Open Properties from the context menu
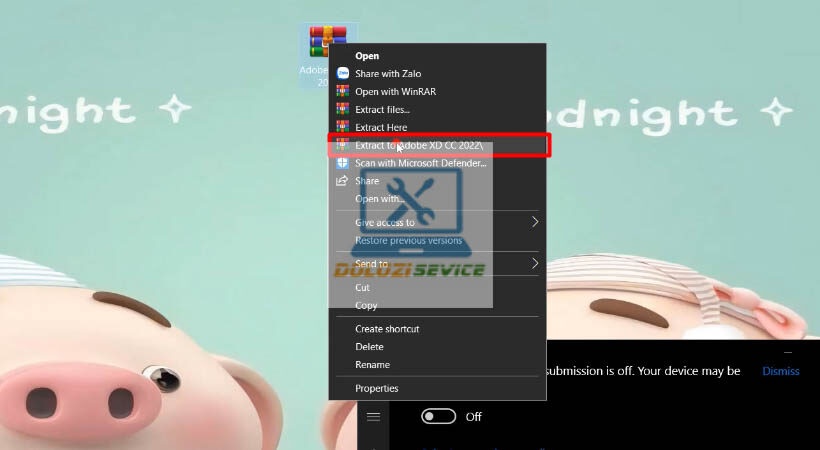Screen dimensions: 820x450 (437, 388)
